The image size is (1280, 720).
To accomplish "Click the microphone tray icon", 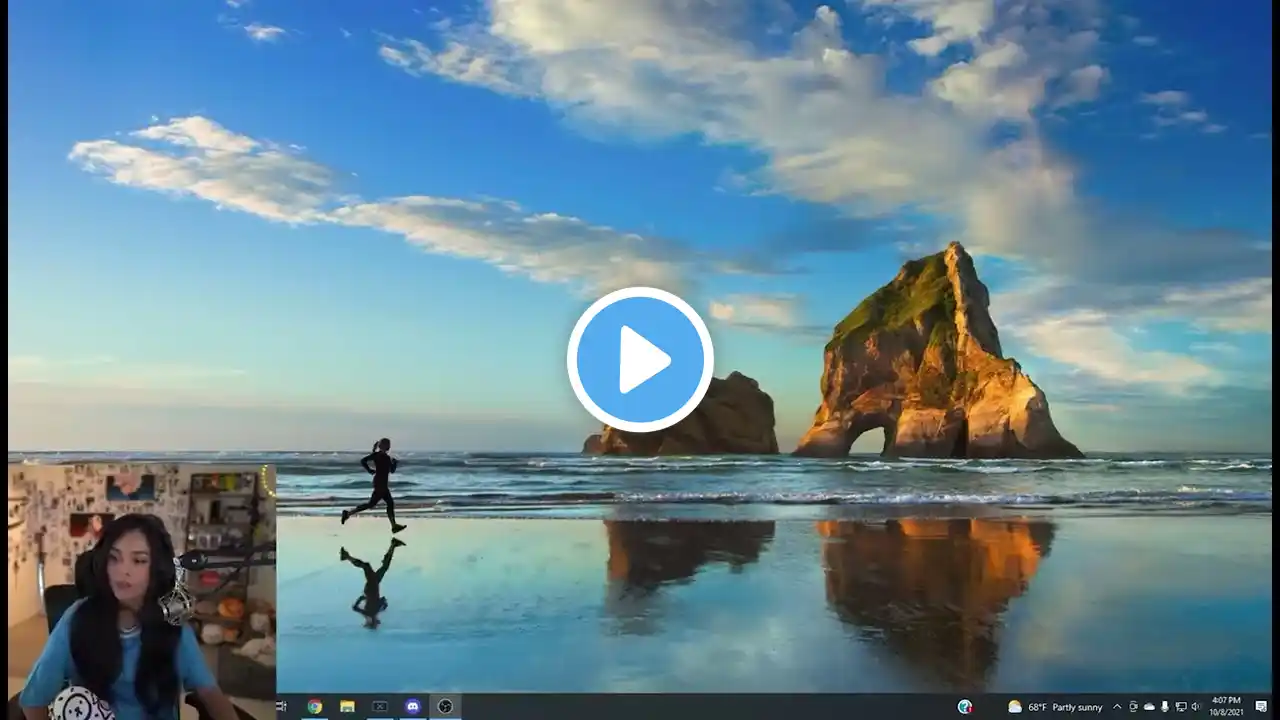I will click(x=1165, y=707).
